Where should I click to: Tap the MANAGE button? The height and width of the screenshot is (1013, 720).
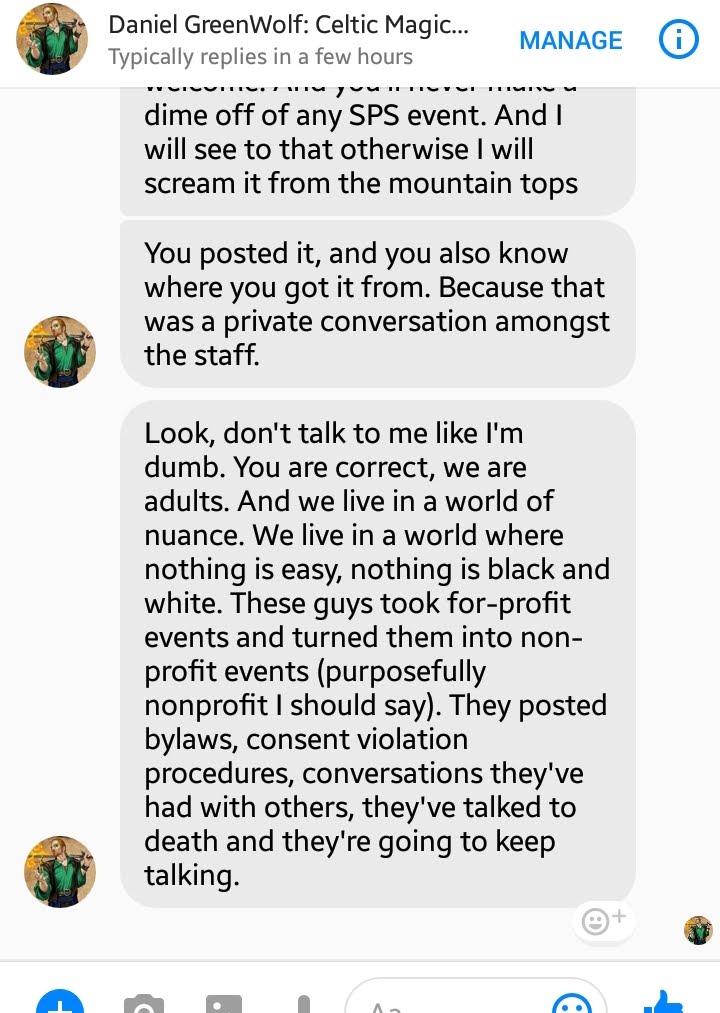point(571,41)
